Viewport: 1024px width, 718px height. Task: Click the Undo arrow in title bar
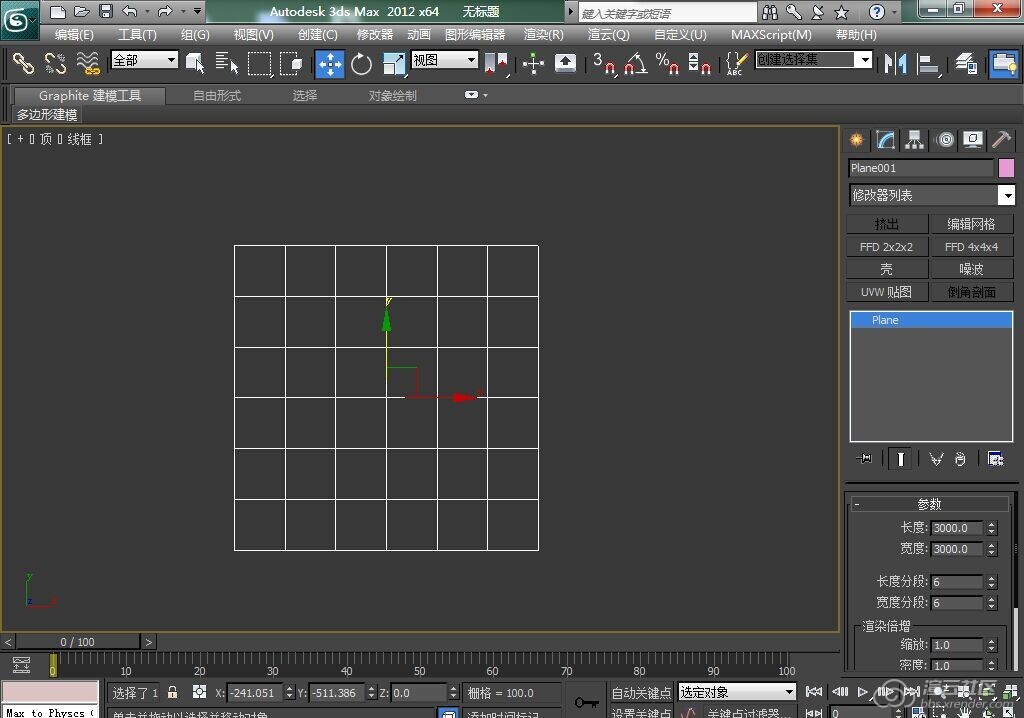129,11
